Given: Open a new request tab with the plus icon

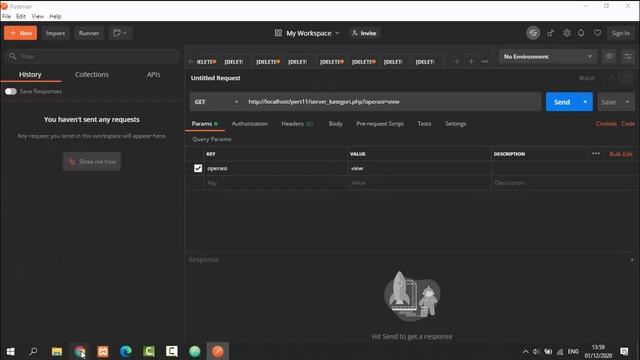Looking at the screenshot, I should [x=471, y=62].
